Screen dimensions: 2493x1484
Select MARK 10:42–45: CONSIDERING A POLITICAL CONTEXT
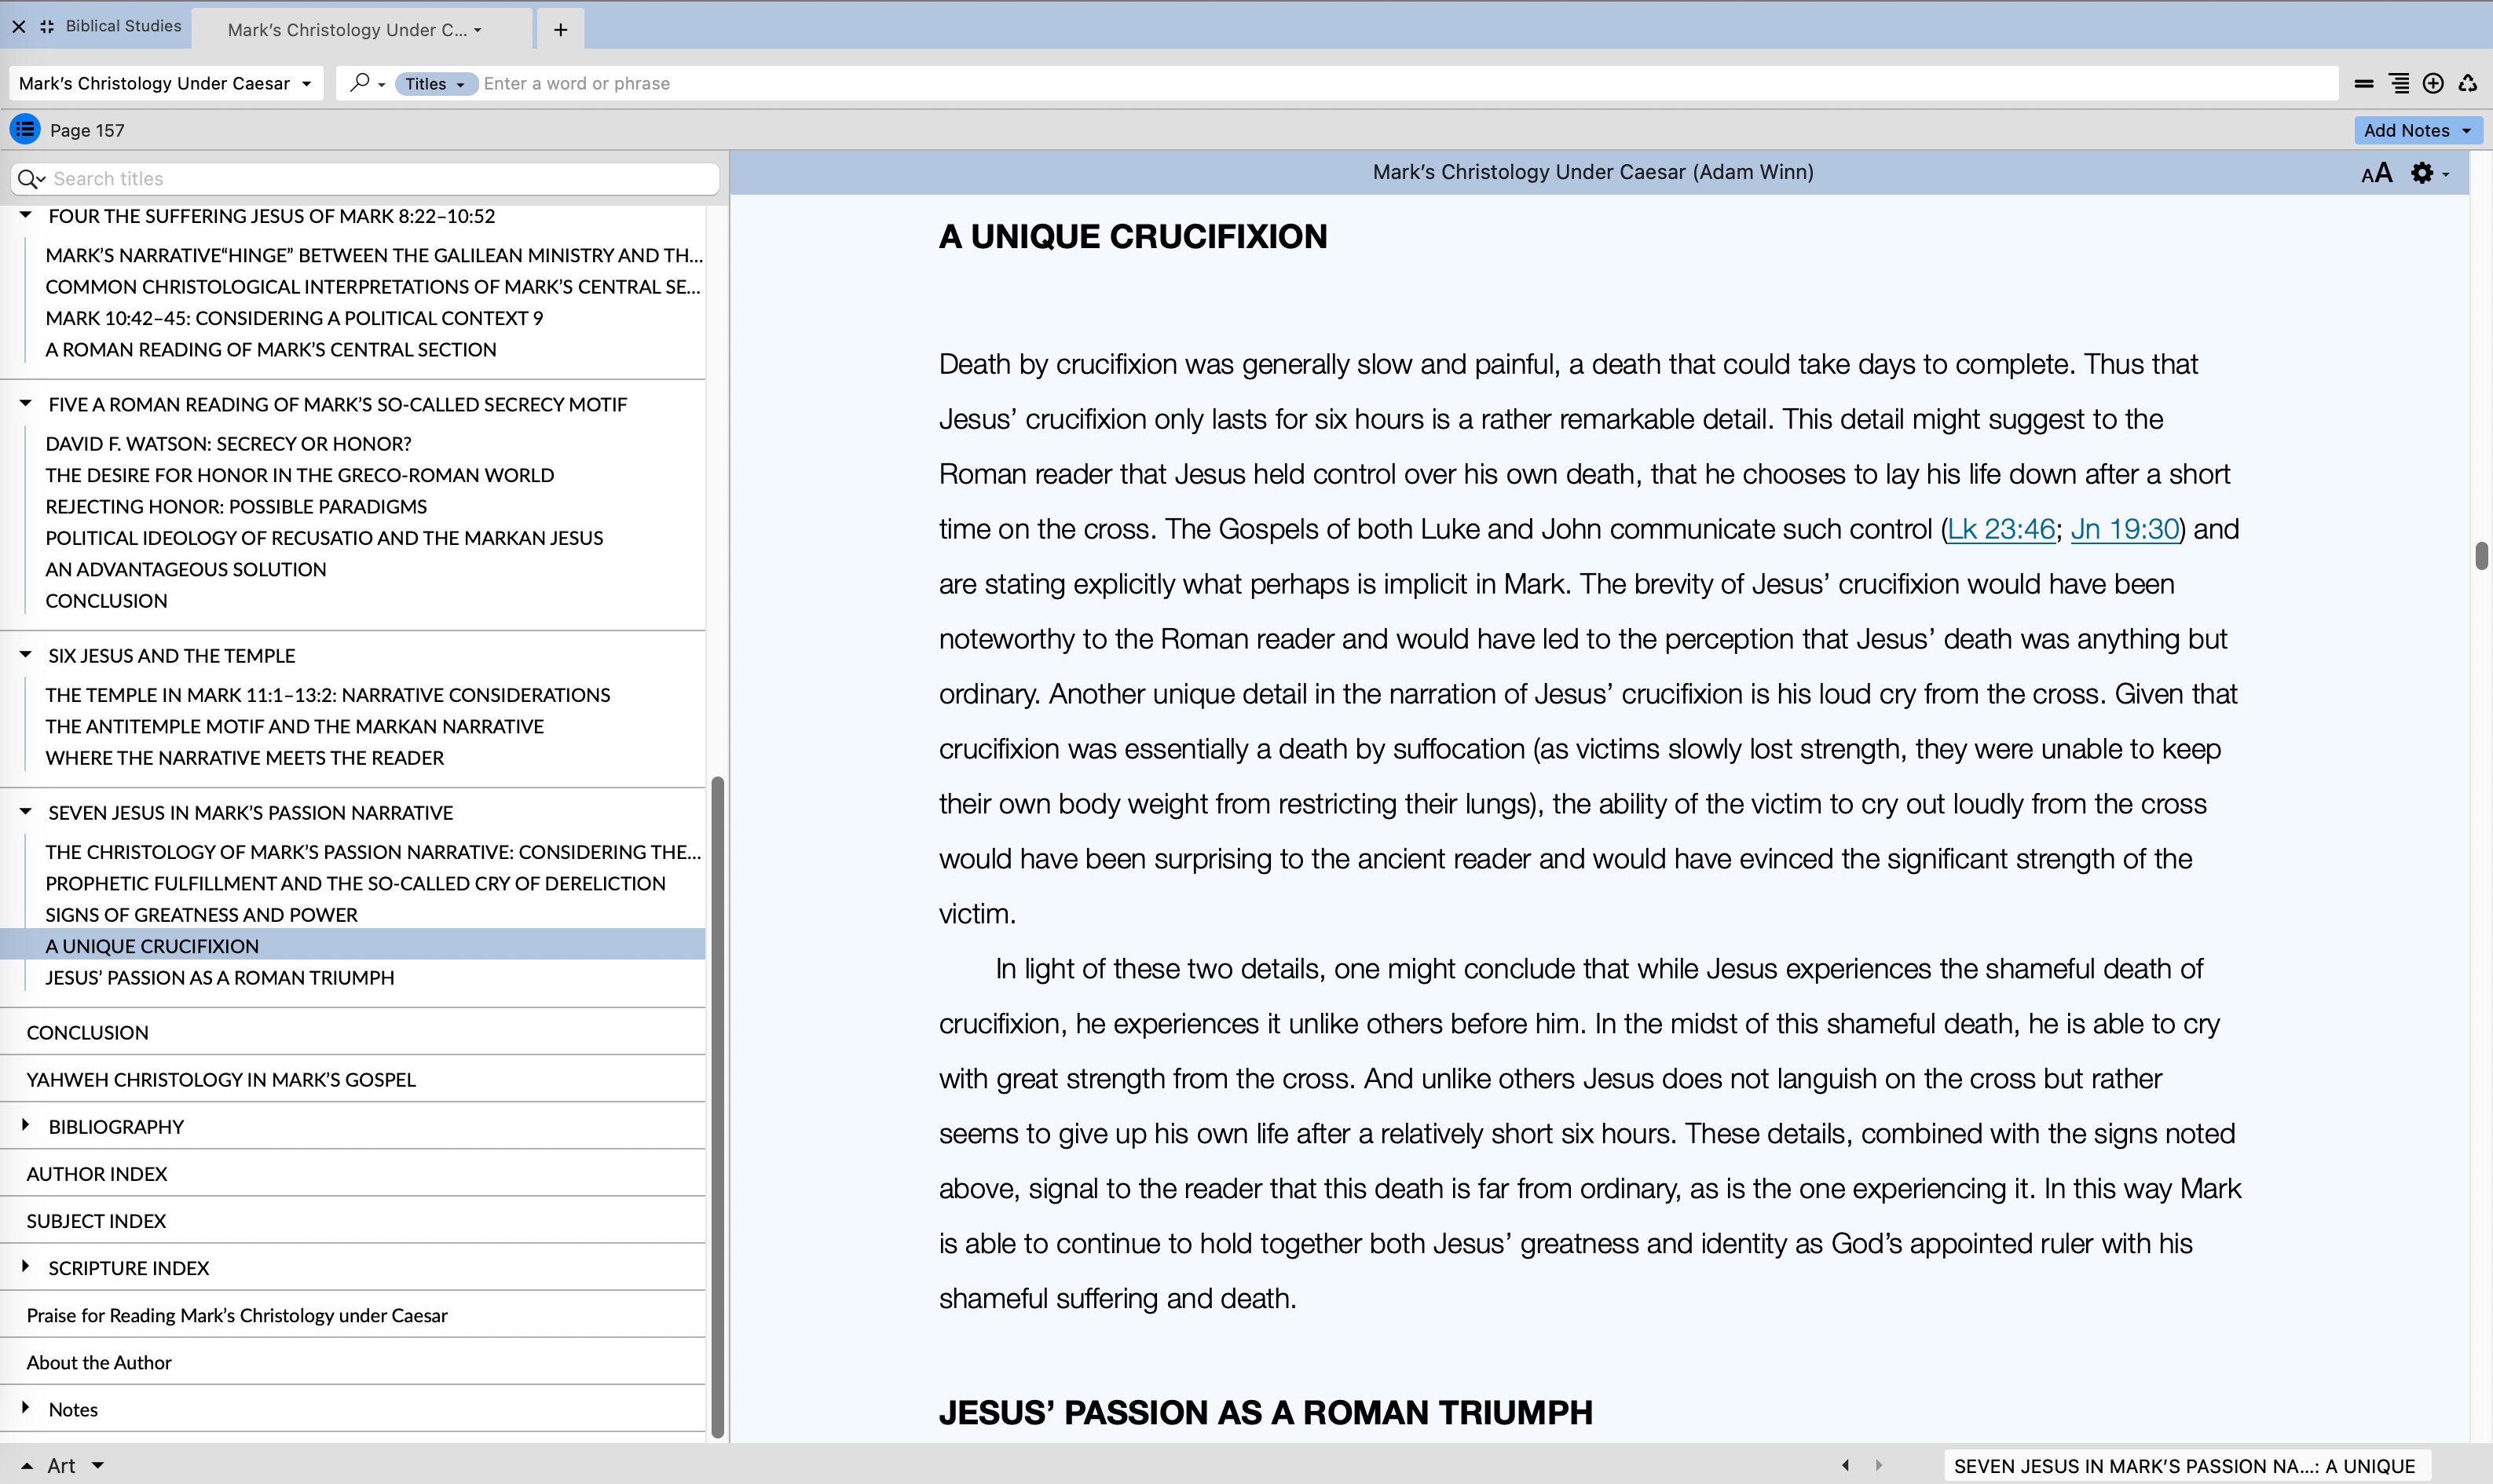tap(294, 318)
